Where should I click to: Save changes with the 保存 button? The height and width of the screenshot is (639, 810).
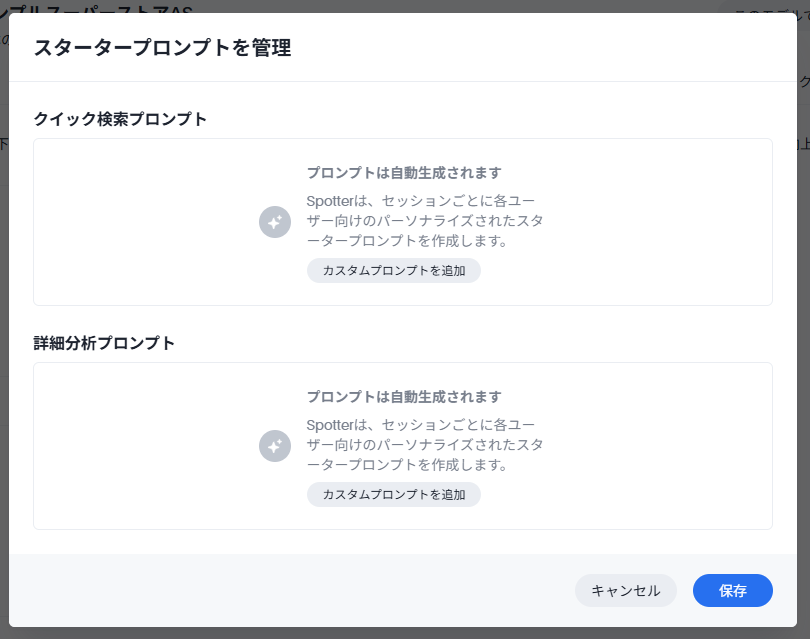733,590
